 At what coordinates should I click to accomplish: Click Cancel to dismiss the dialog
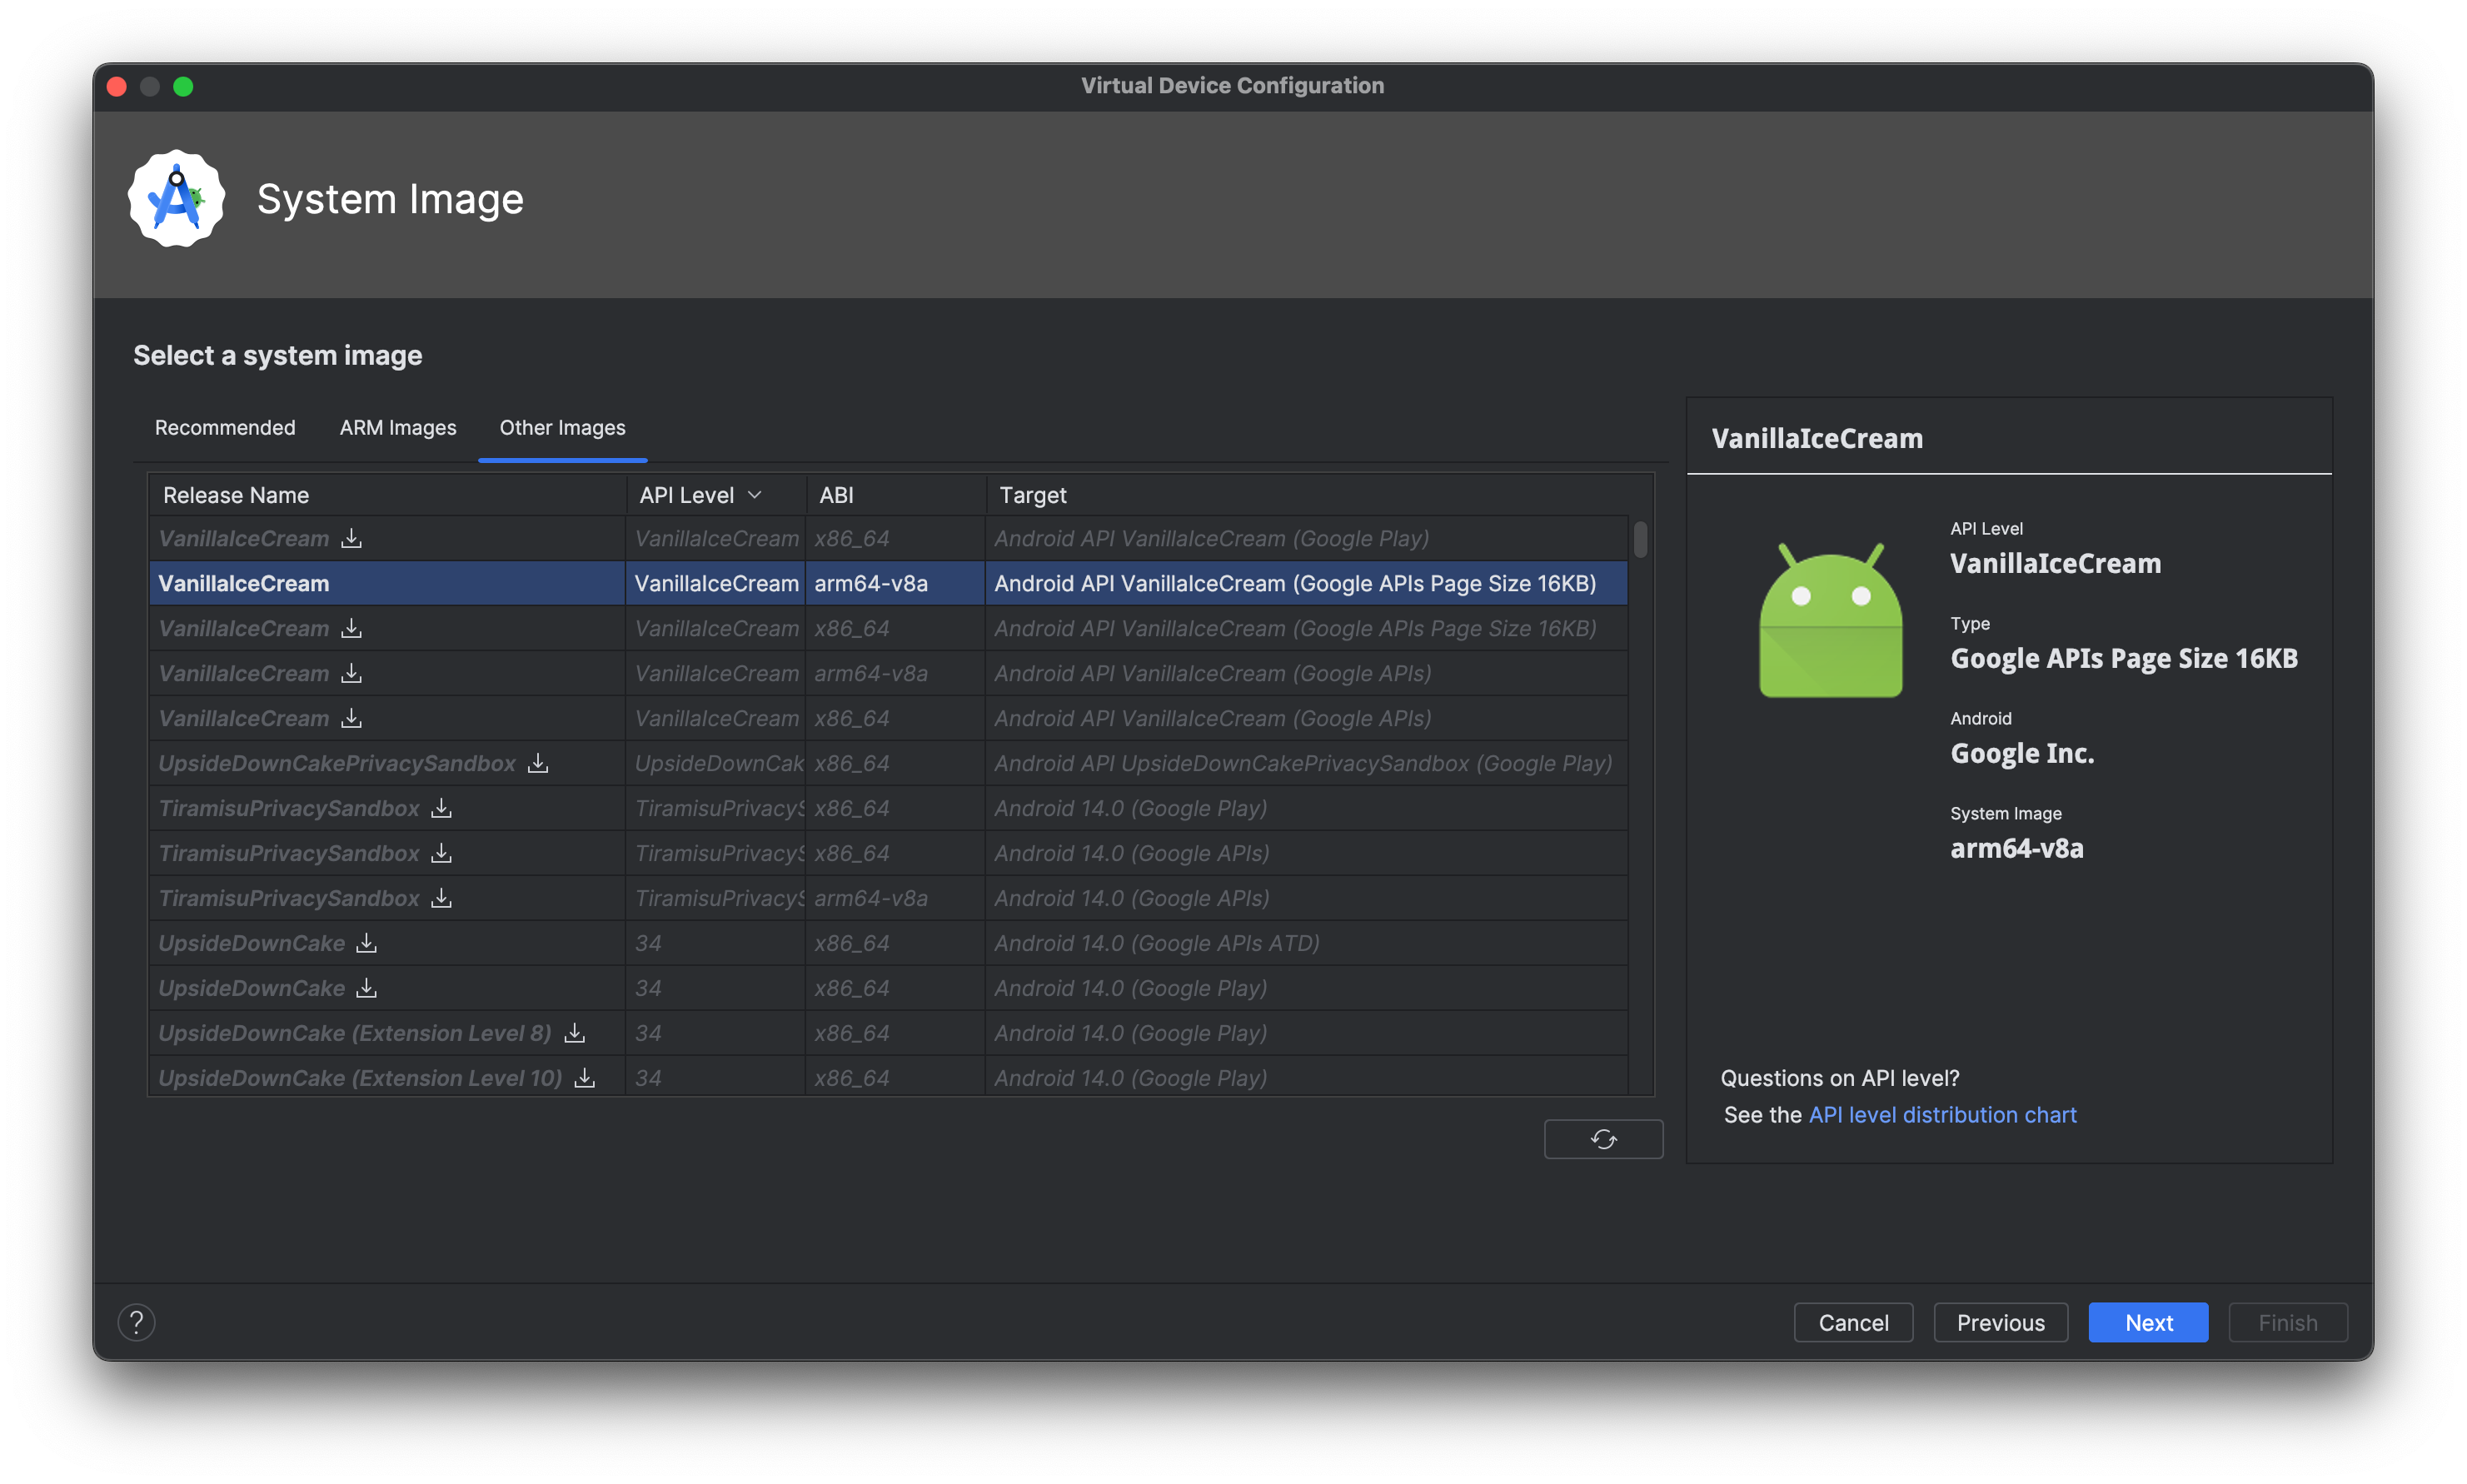(x=1852, y=1322)
